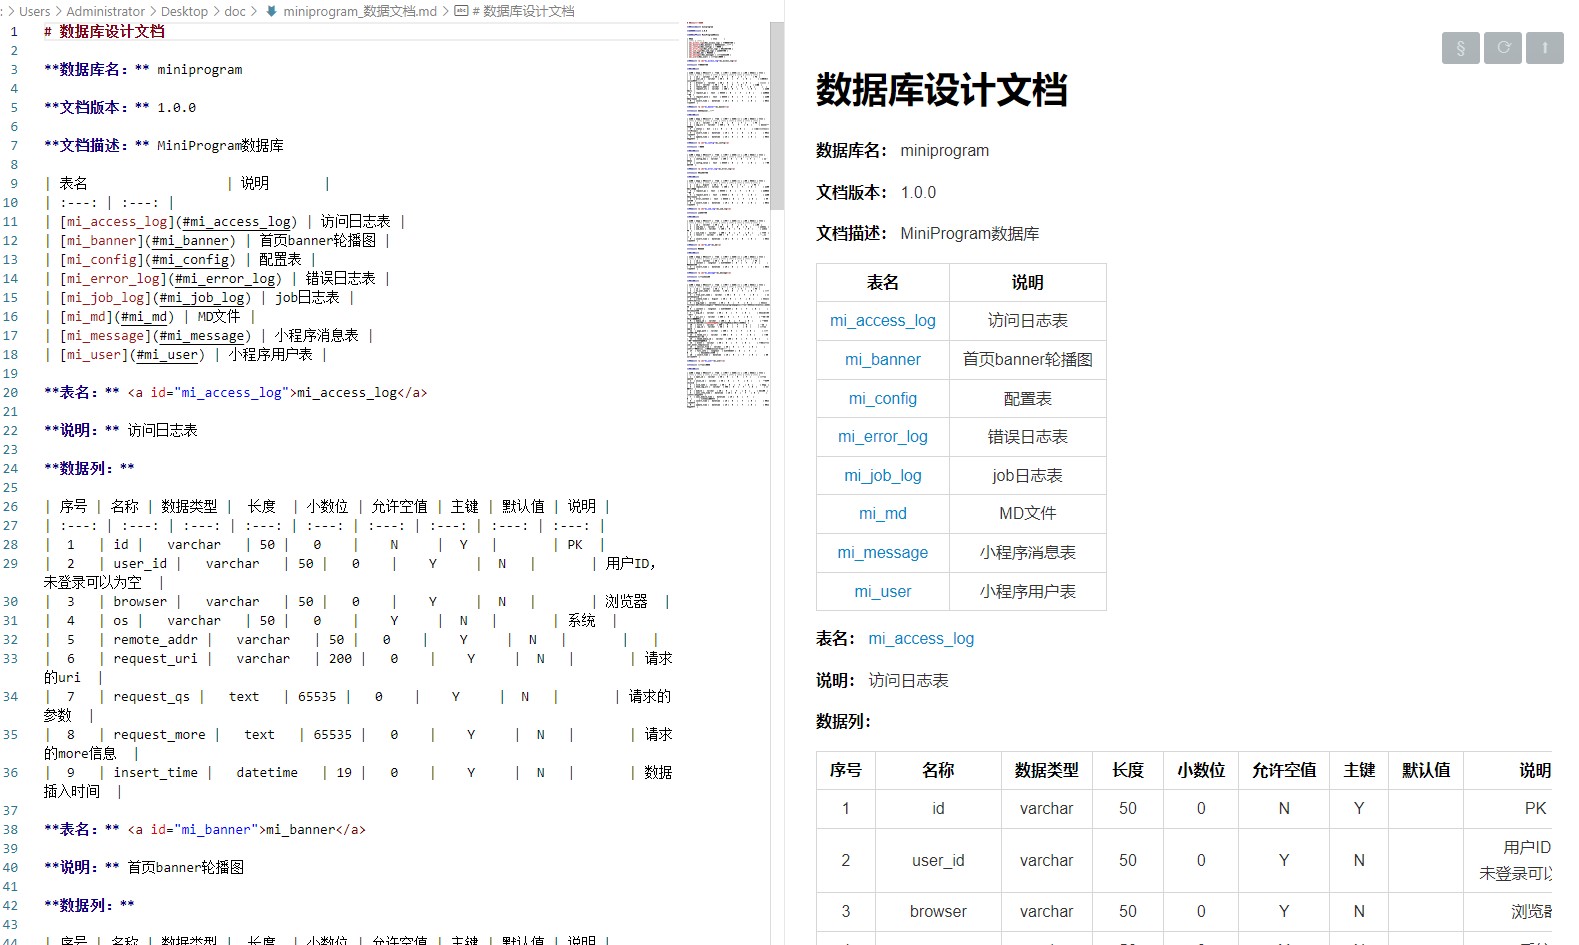Open mi_config table link

[x=882, y=399]
